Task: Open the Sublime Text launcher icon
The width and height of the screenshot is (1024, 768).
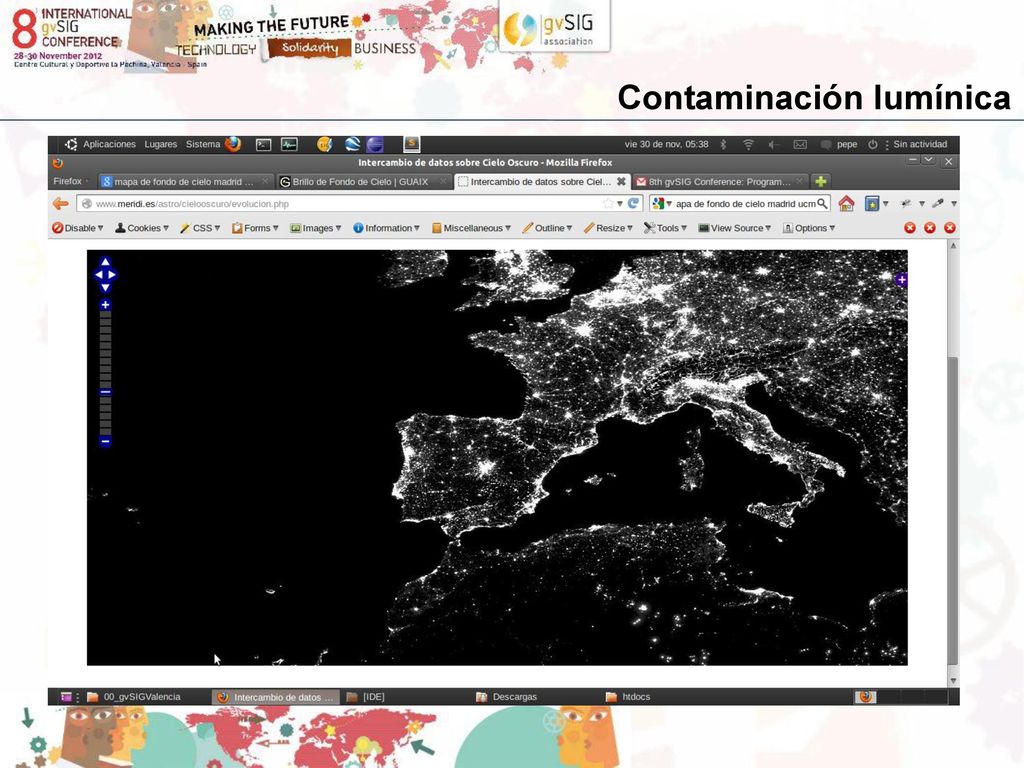Action: click(x=411, y=144)
